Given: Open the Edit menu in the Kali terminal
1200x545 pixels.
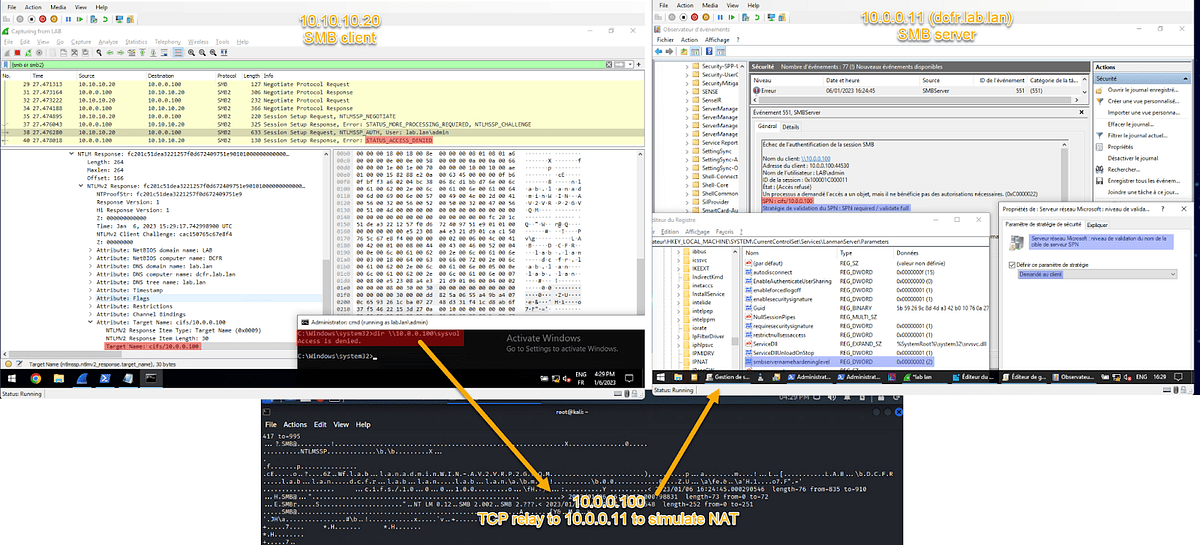Looking at the screenshot, I should tap(321, 425).
